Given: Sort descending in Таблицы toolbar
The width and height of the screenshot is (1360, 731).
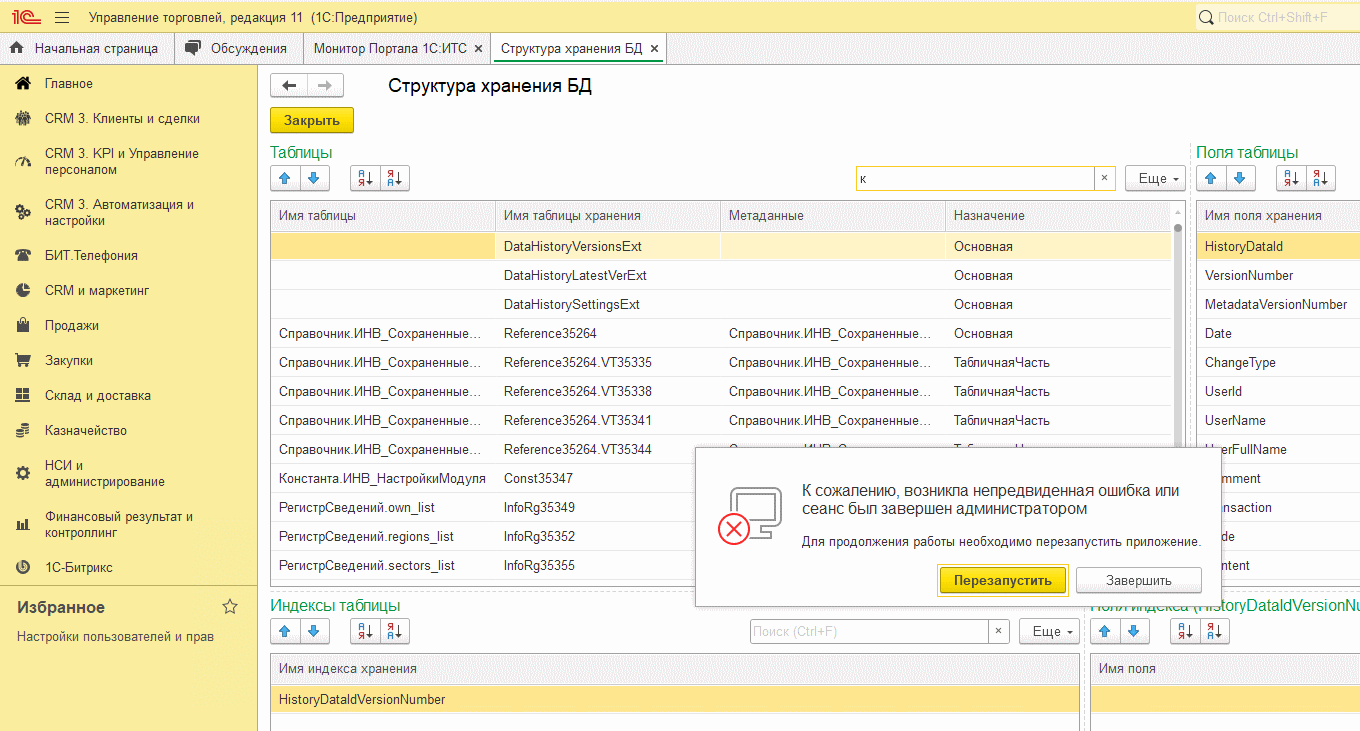Looking at the screenshot, I should point(395,179).
